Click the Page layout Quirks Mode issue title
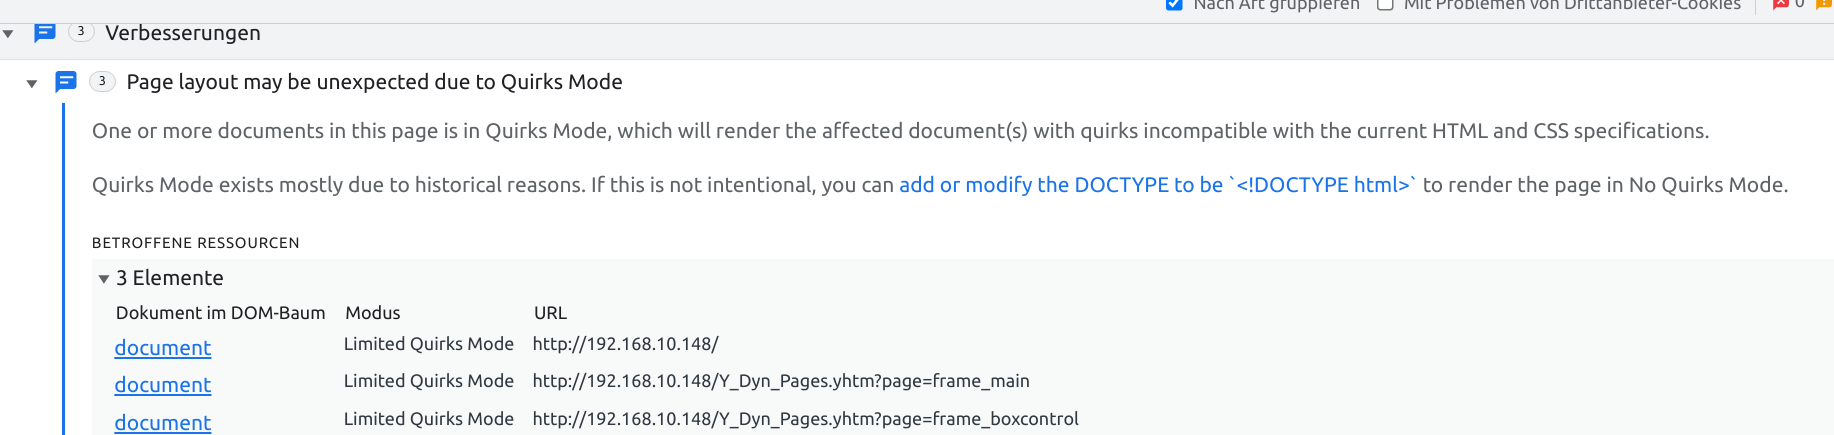 tap(374, 82)
